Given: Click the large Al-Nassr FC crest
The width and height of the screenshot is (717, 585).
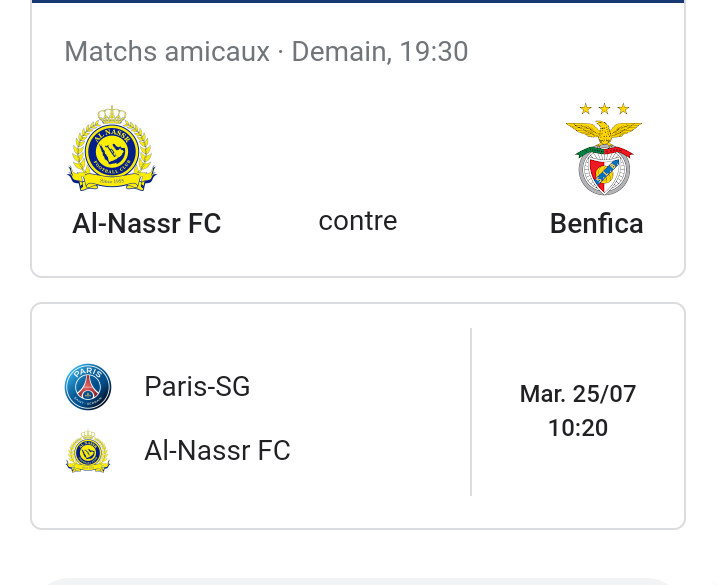Looking at the screenshot, I should pyautogui.click(x=112, y=152).
